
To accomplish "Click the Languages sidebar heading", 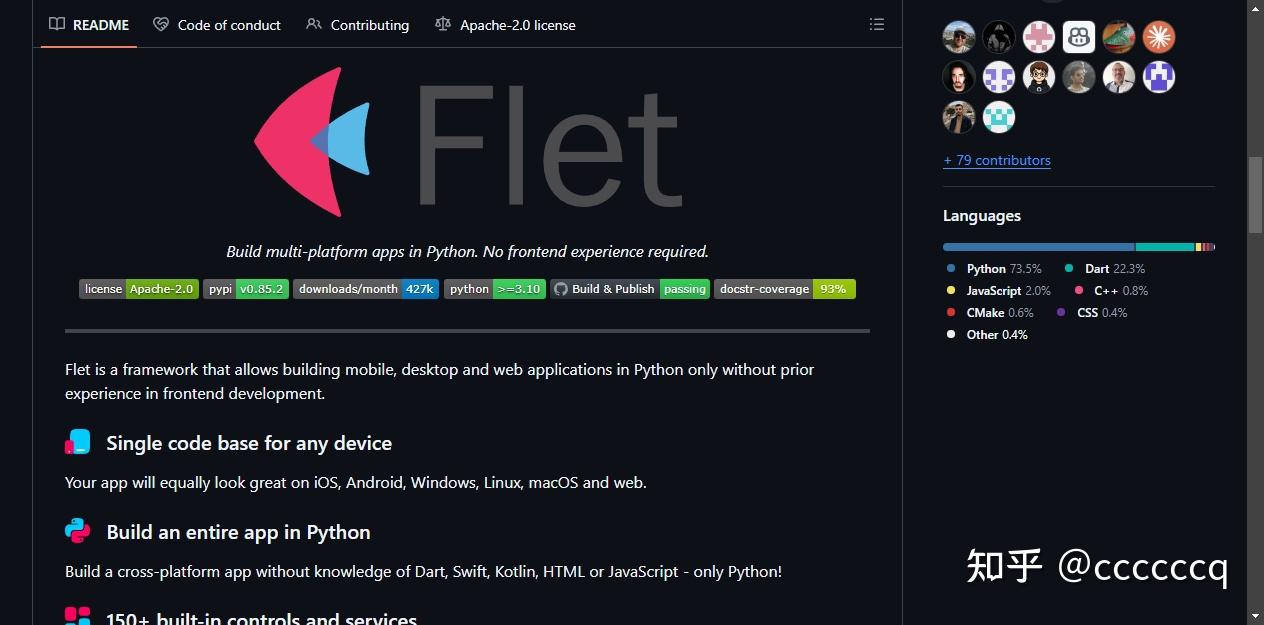I will [x=982, y=215].
